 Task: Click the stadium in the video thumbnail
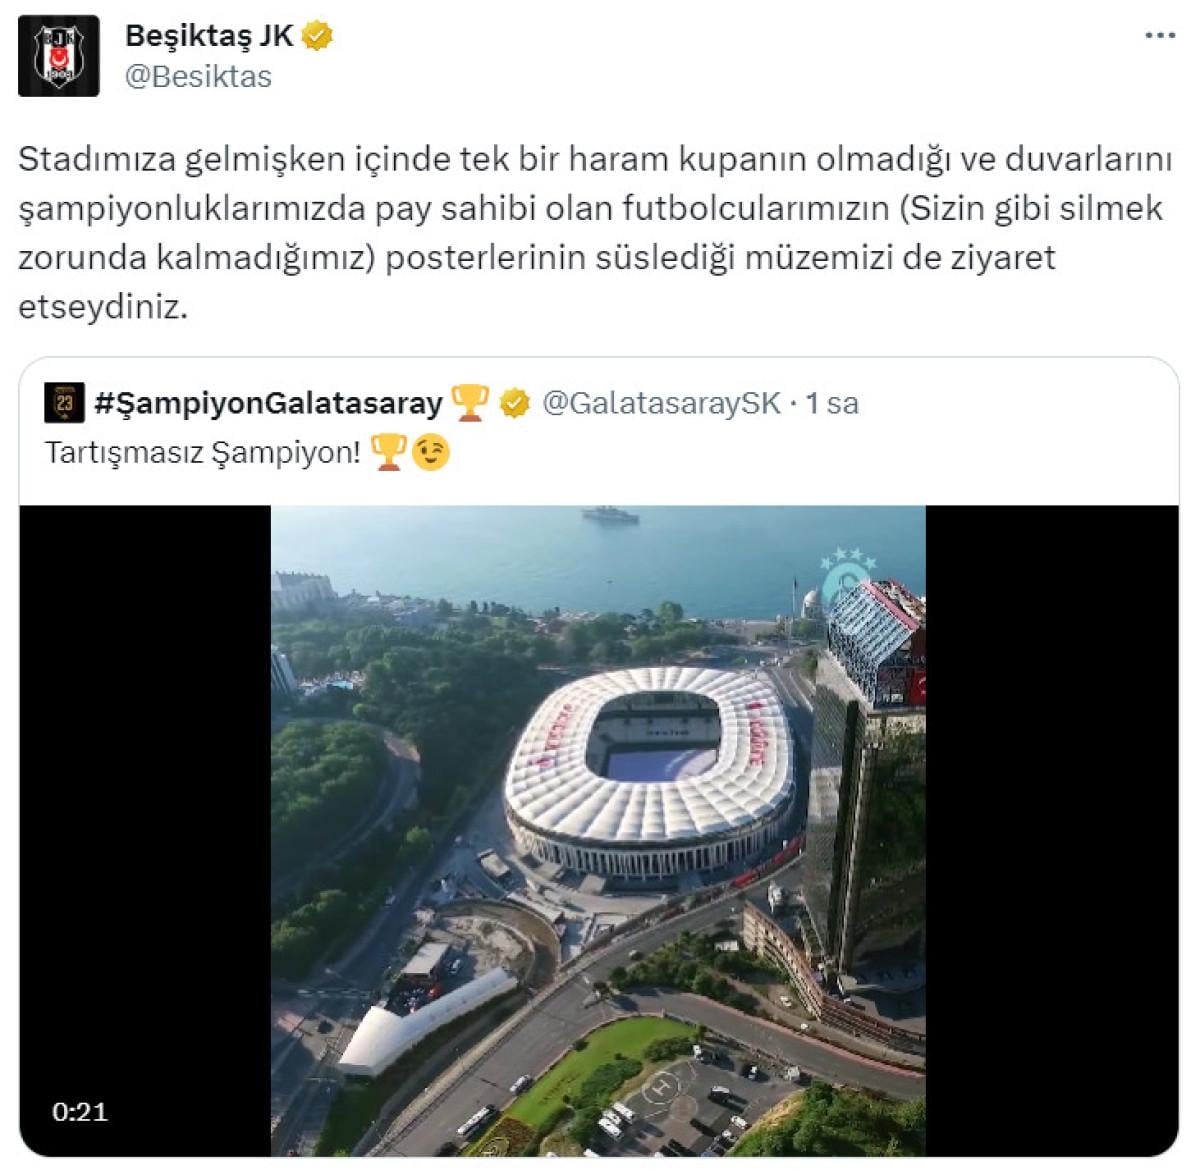coord(651,768)
